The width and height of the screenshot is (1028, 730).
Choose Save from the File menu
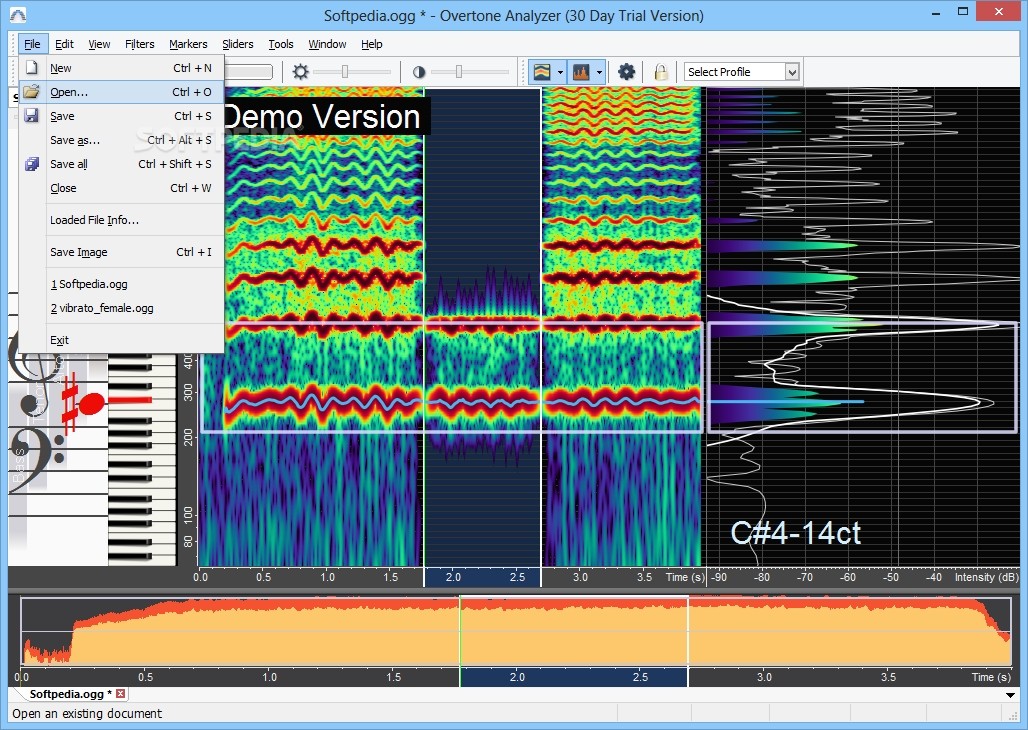(122, 116)
